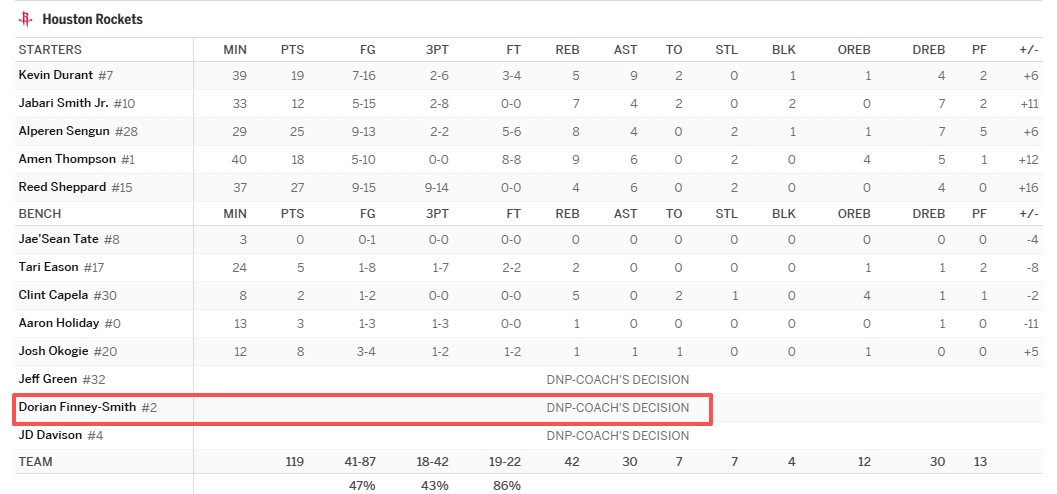This screenshot has width=1057, height=494.
Task: Open Josh Okogie's profile
Action: 54,351
